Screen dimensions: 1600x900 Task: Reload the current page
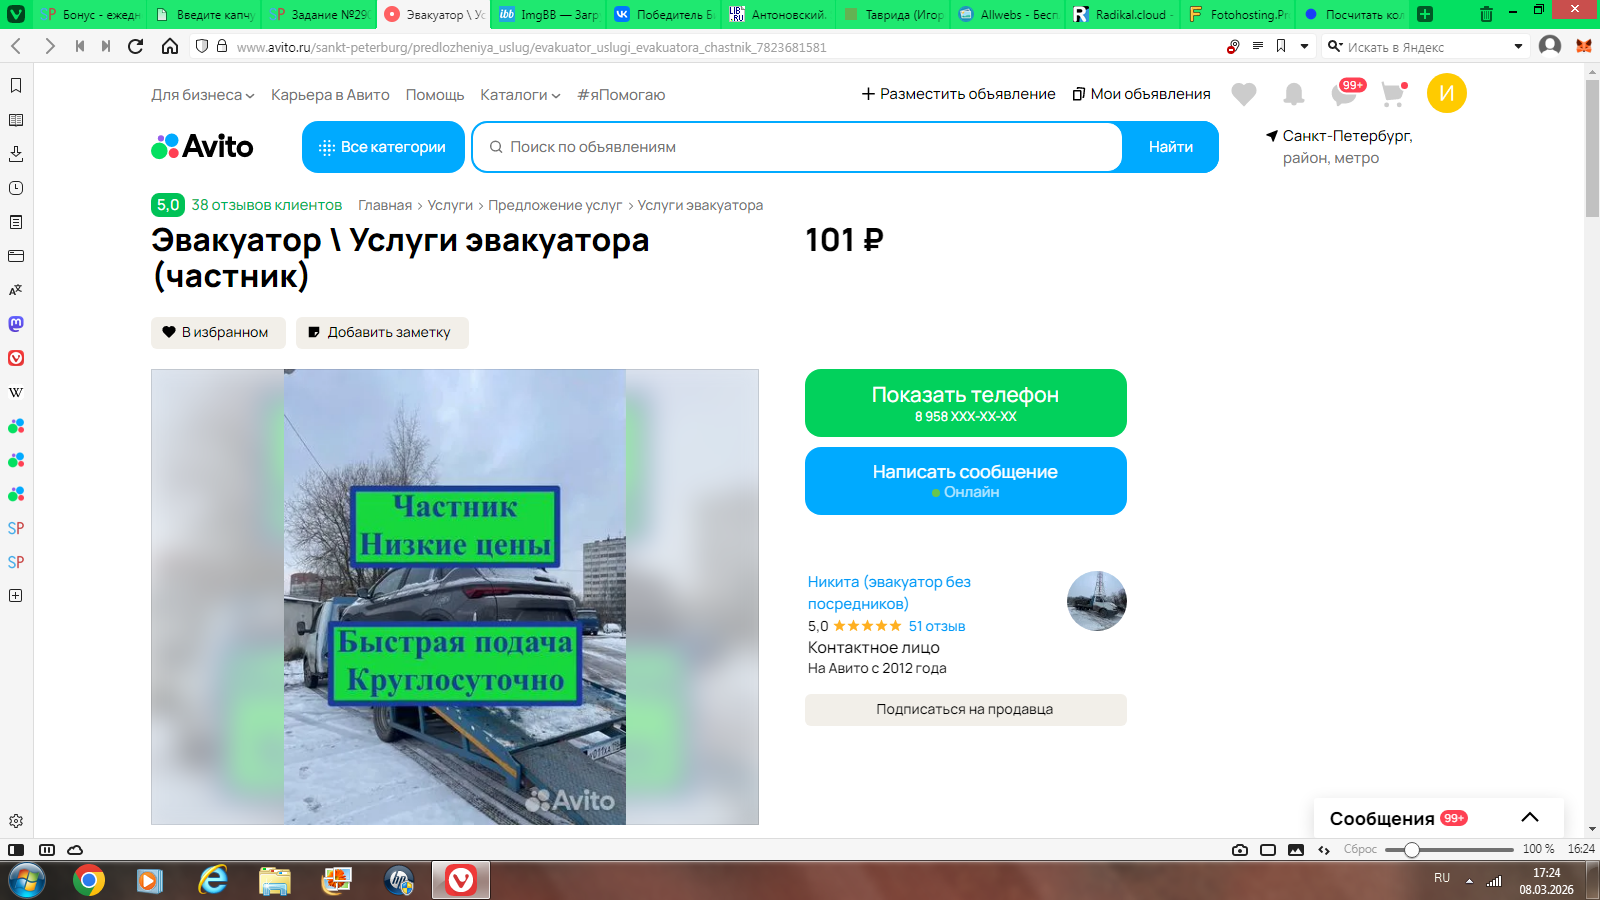pos(136,46)
